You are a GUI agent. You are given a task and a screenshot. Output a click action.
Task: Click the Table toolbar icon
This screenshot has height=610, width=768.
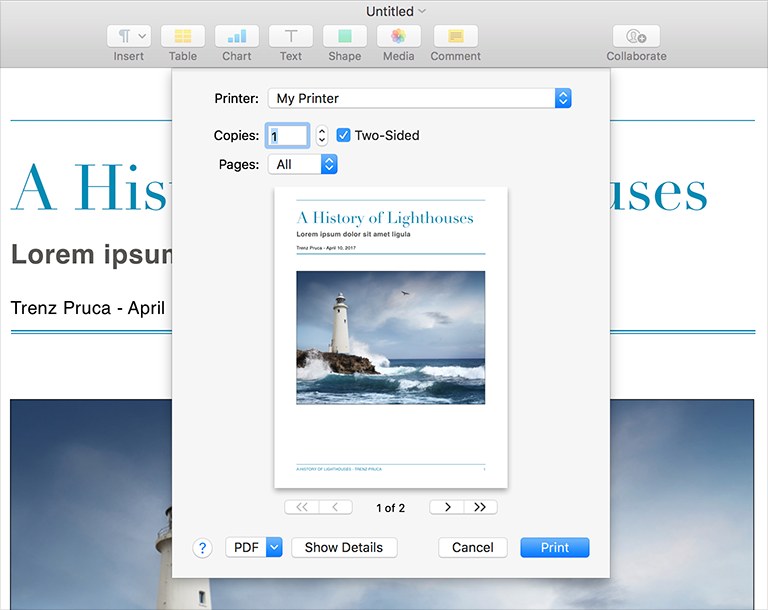pos(183,36)
